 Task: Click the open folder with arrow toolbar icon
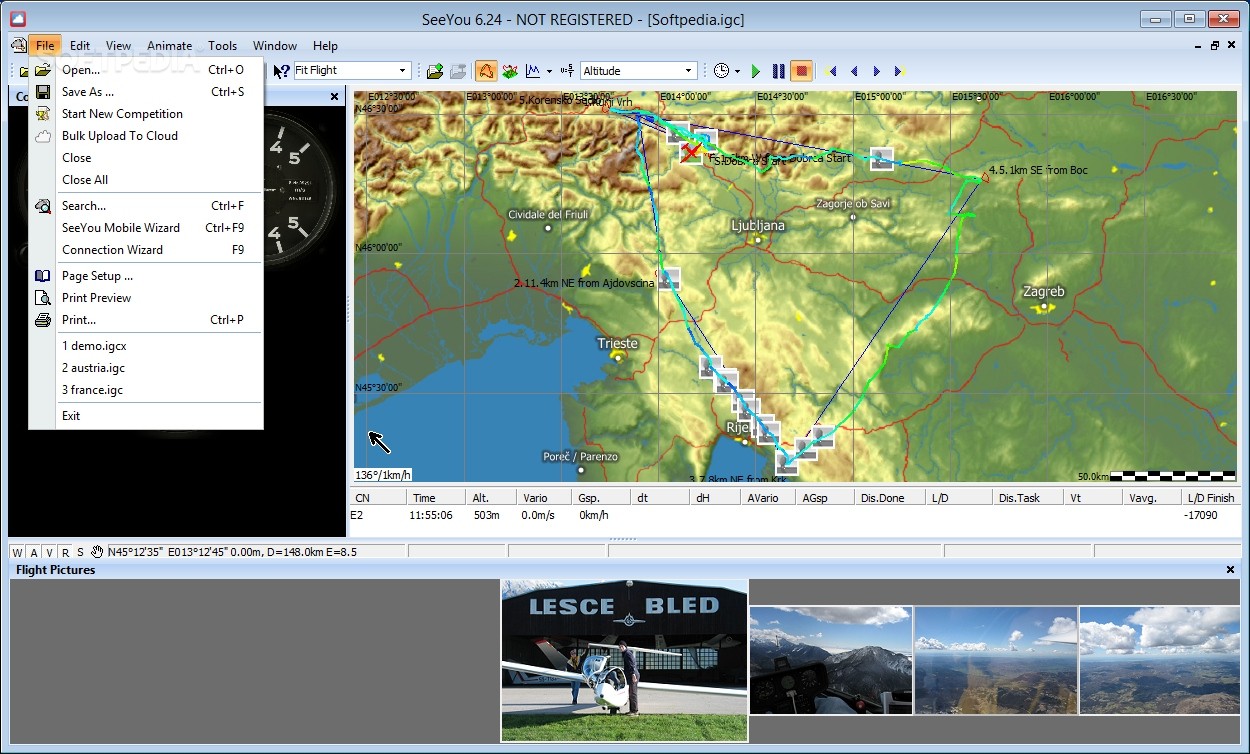(435, 71)
